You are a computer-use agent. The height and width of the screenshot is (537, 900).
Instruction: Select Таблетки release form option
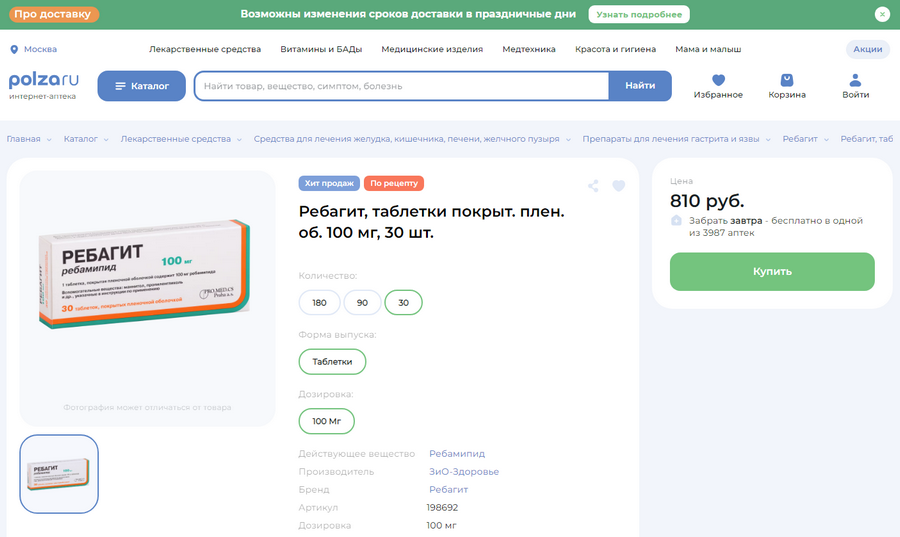point(332,361)
